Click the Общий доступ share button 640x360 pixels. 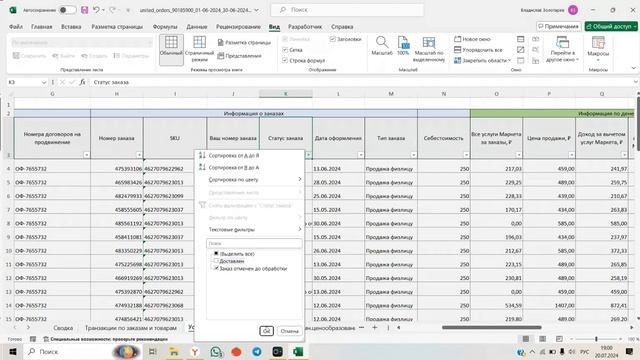611,27
